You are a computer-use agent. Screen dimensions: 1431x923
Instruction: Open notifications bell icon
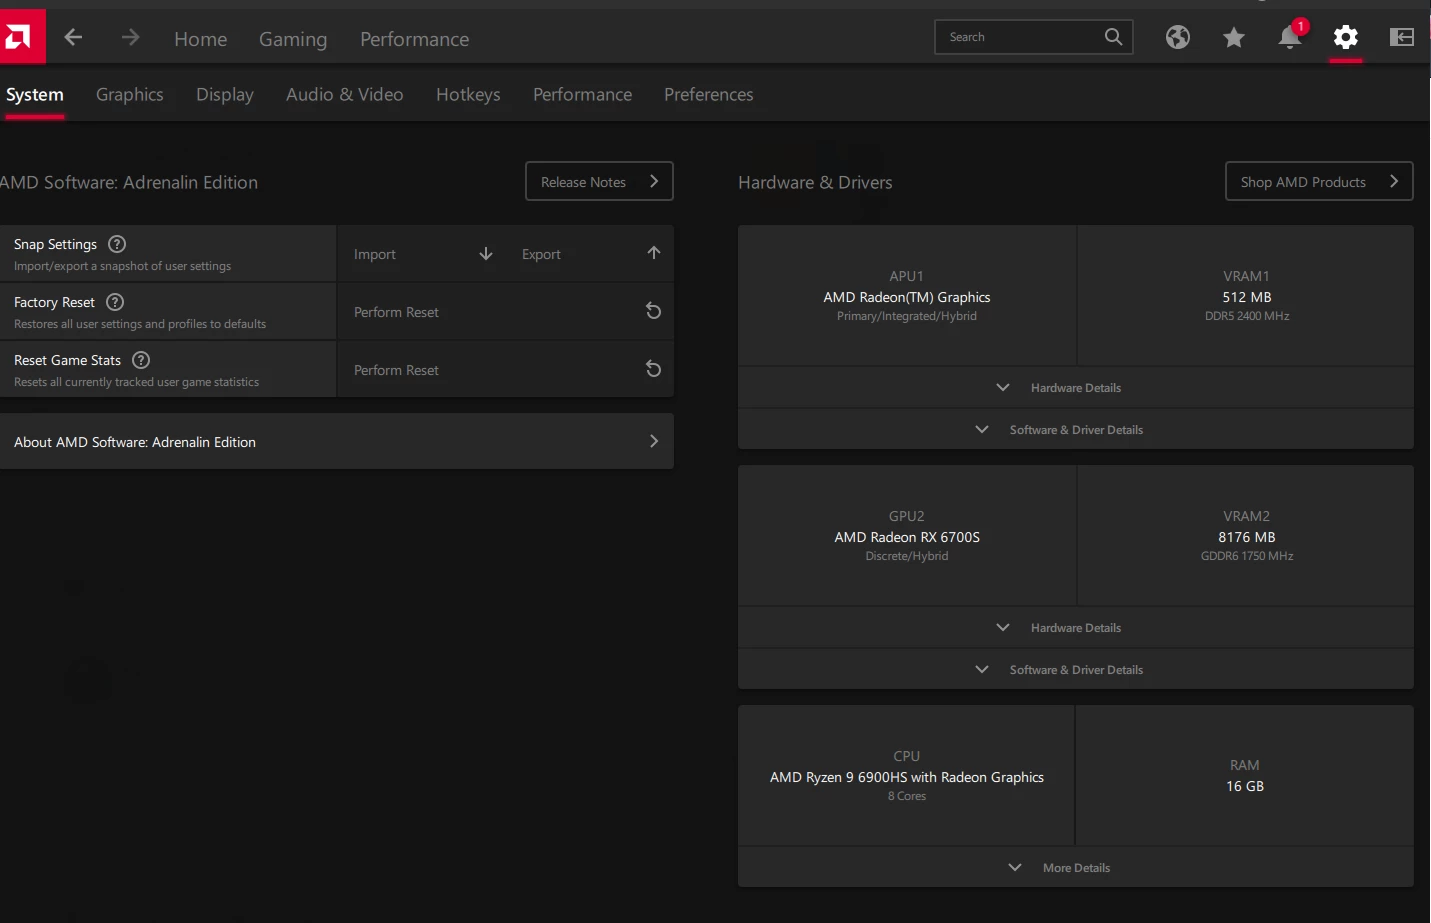coord(1290,37)
